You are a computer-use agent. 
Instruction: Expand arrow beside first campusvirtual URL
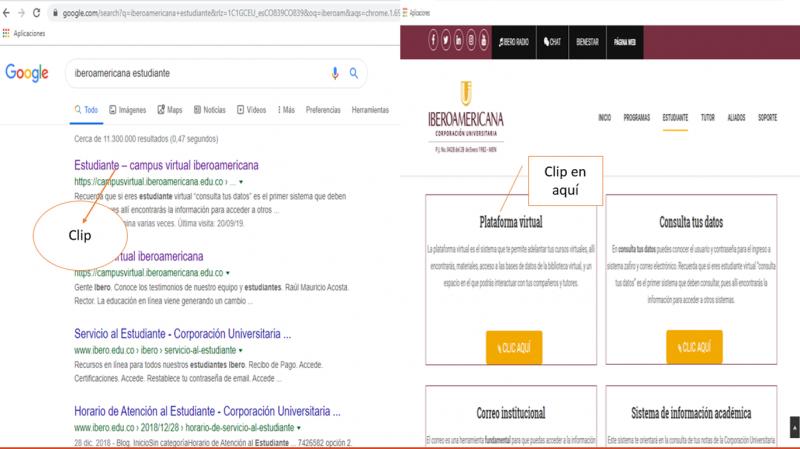pos(241,182)
